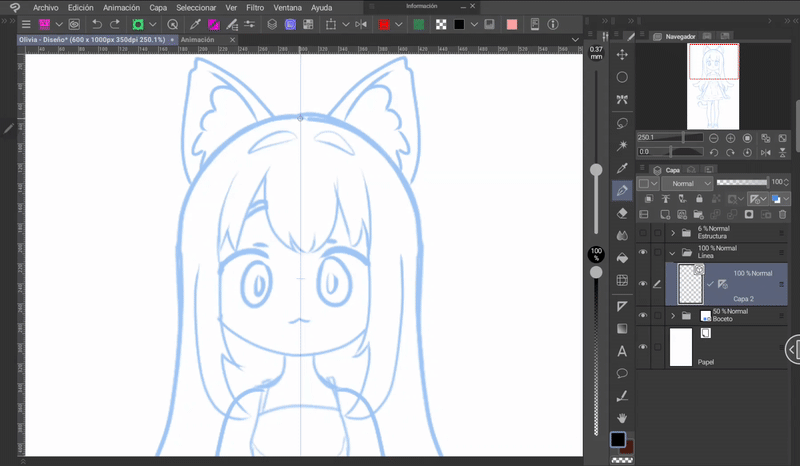This screenshot has width=800, height=466.
Task: Select the Hand move tool
Action: coord(622,418)
